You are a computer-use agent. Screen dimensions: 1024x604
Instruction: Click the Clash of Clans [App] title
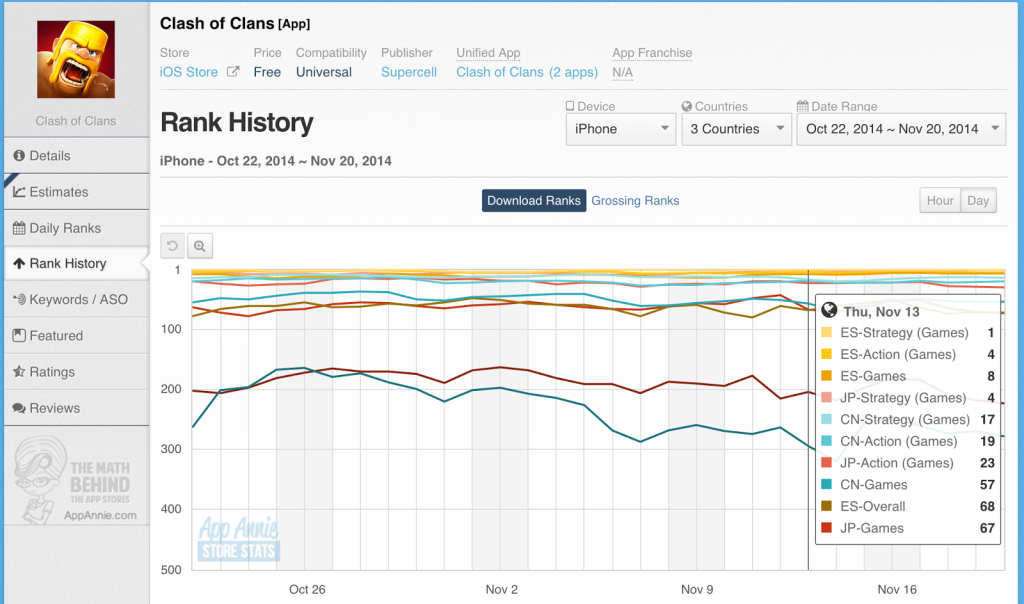click(x=235, y=24)
